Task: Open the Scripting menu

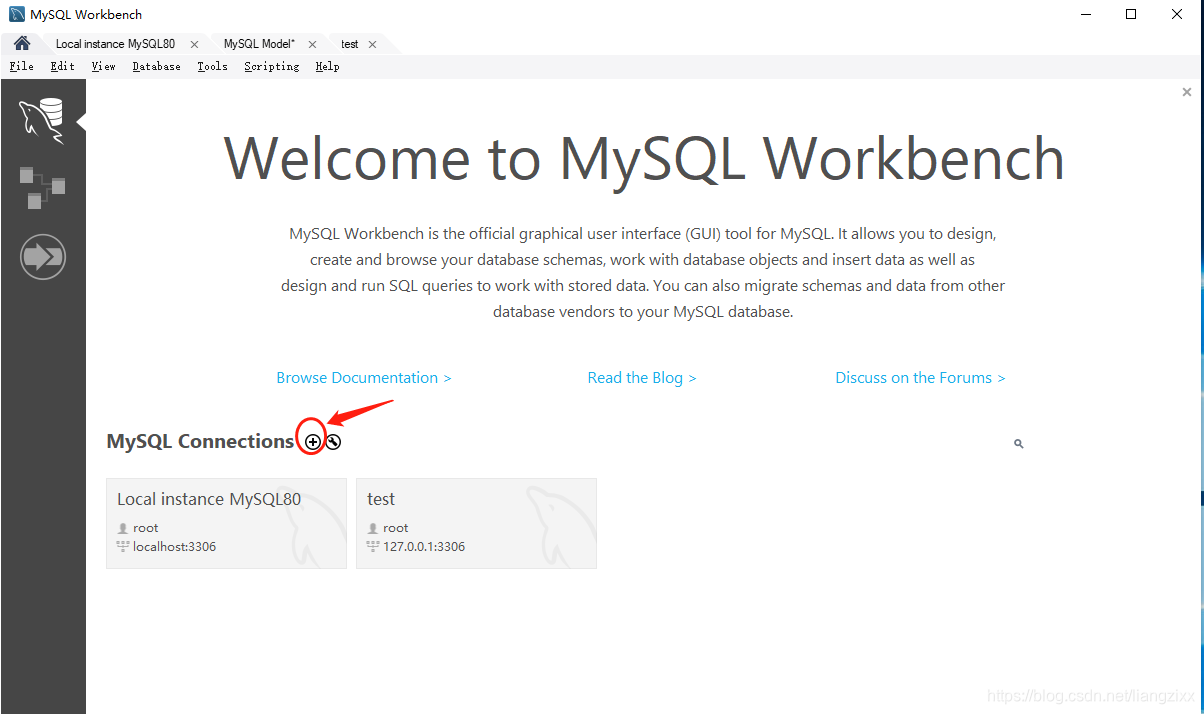Action: click(x=272, y=66)
